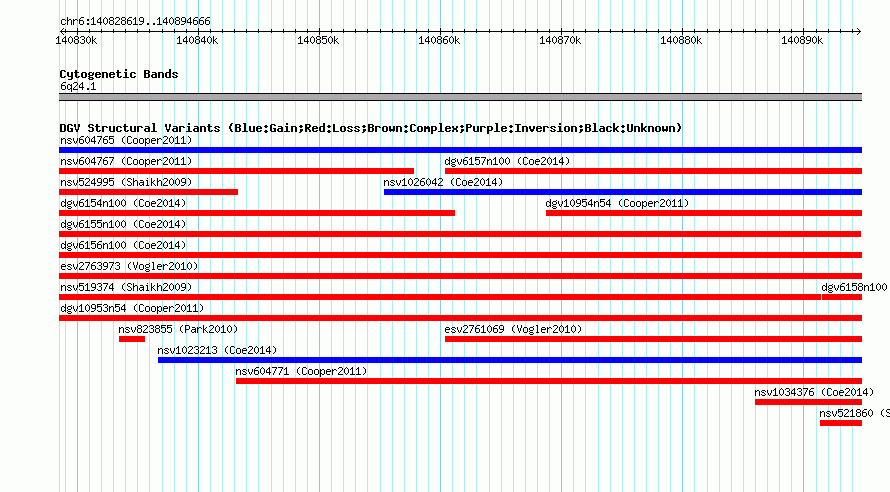Click the dgv10954n54 red loss bar

click(x=704, y=213)
